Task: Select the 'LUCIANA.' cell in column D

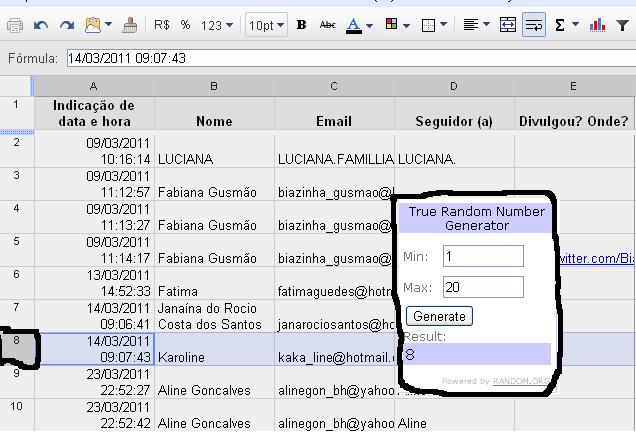Action: pyautogui.click(x=454, y=151)
